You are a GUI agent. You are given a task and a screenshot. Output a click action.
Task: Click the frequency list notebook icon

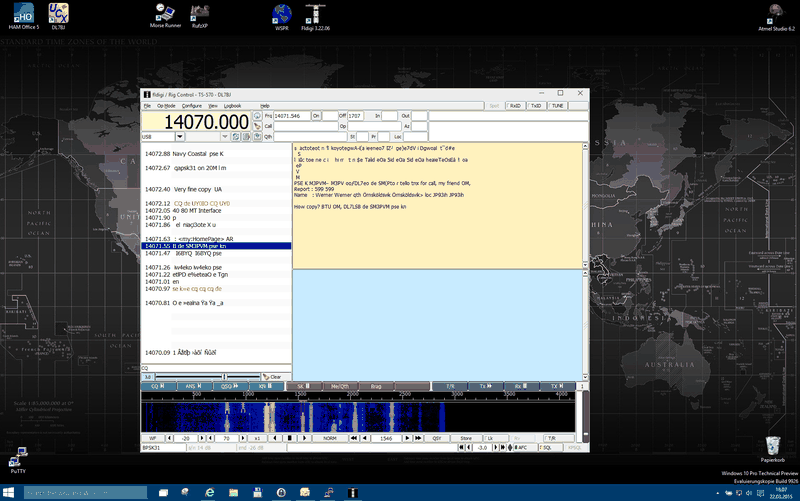[x=246, y=137]
